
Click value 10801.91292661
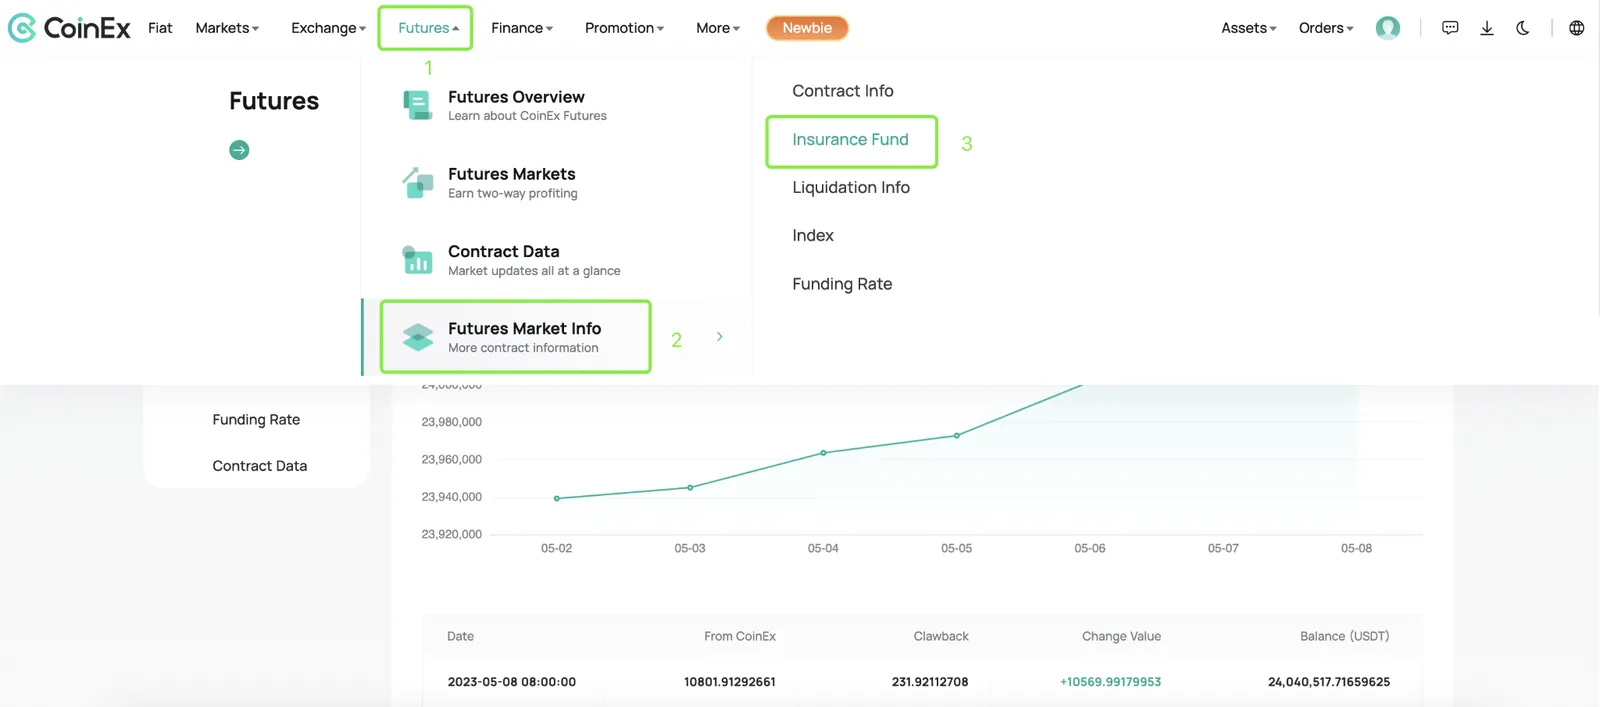730,682
